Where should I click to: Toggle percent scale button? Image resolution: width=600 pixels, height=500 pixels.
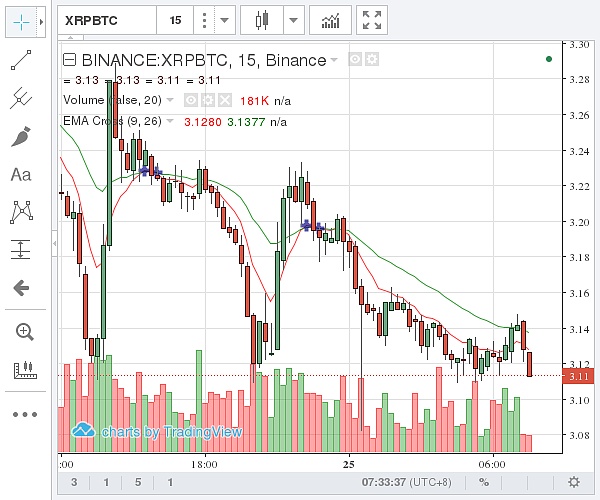[484, 482]
